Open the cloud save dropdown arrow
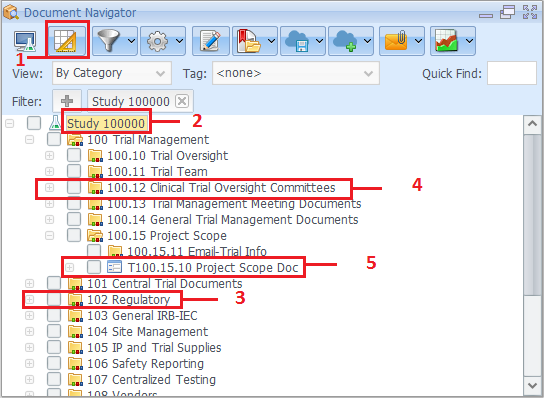544x398 pixels. pyautogui.click(x=320, y=41)
